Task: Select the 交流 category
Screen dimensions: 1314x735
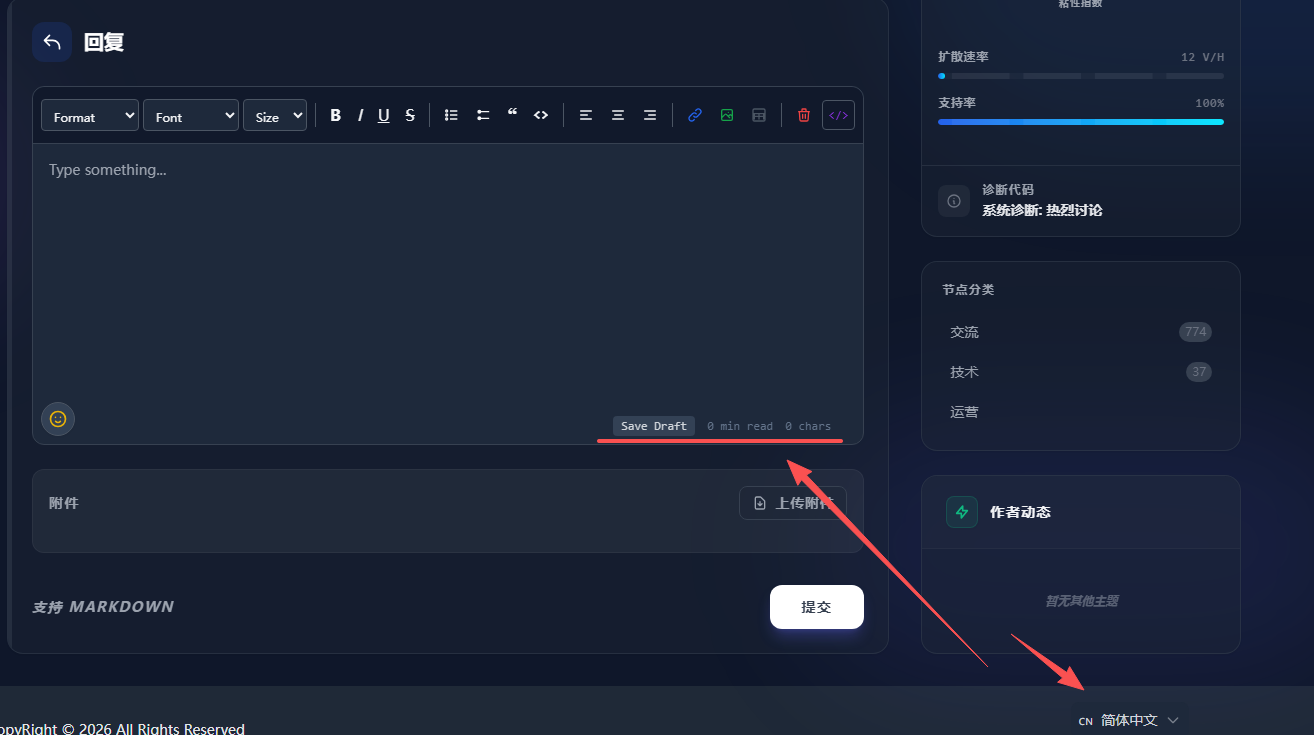Action: (x=965, y=332)
